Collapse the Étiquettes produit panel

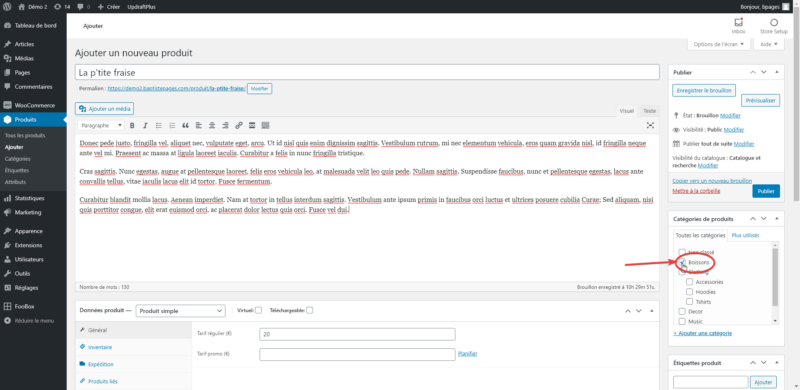pos(777,363)
